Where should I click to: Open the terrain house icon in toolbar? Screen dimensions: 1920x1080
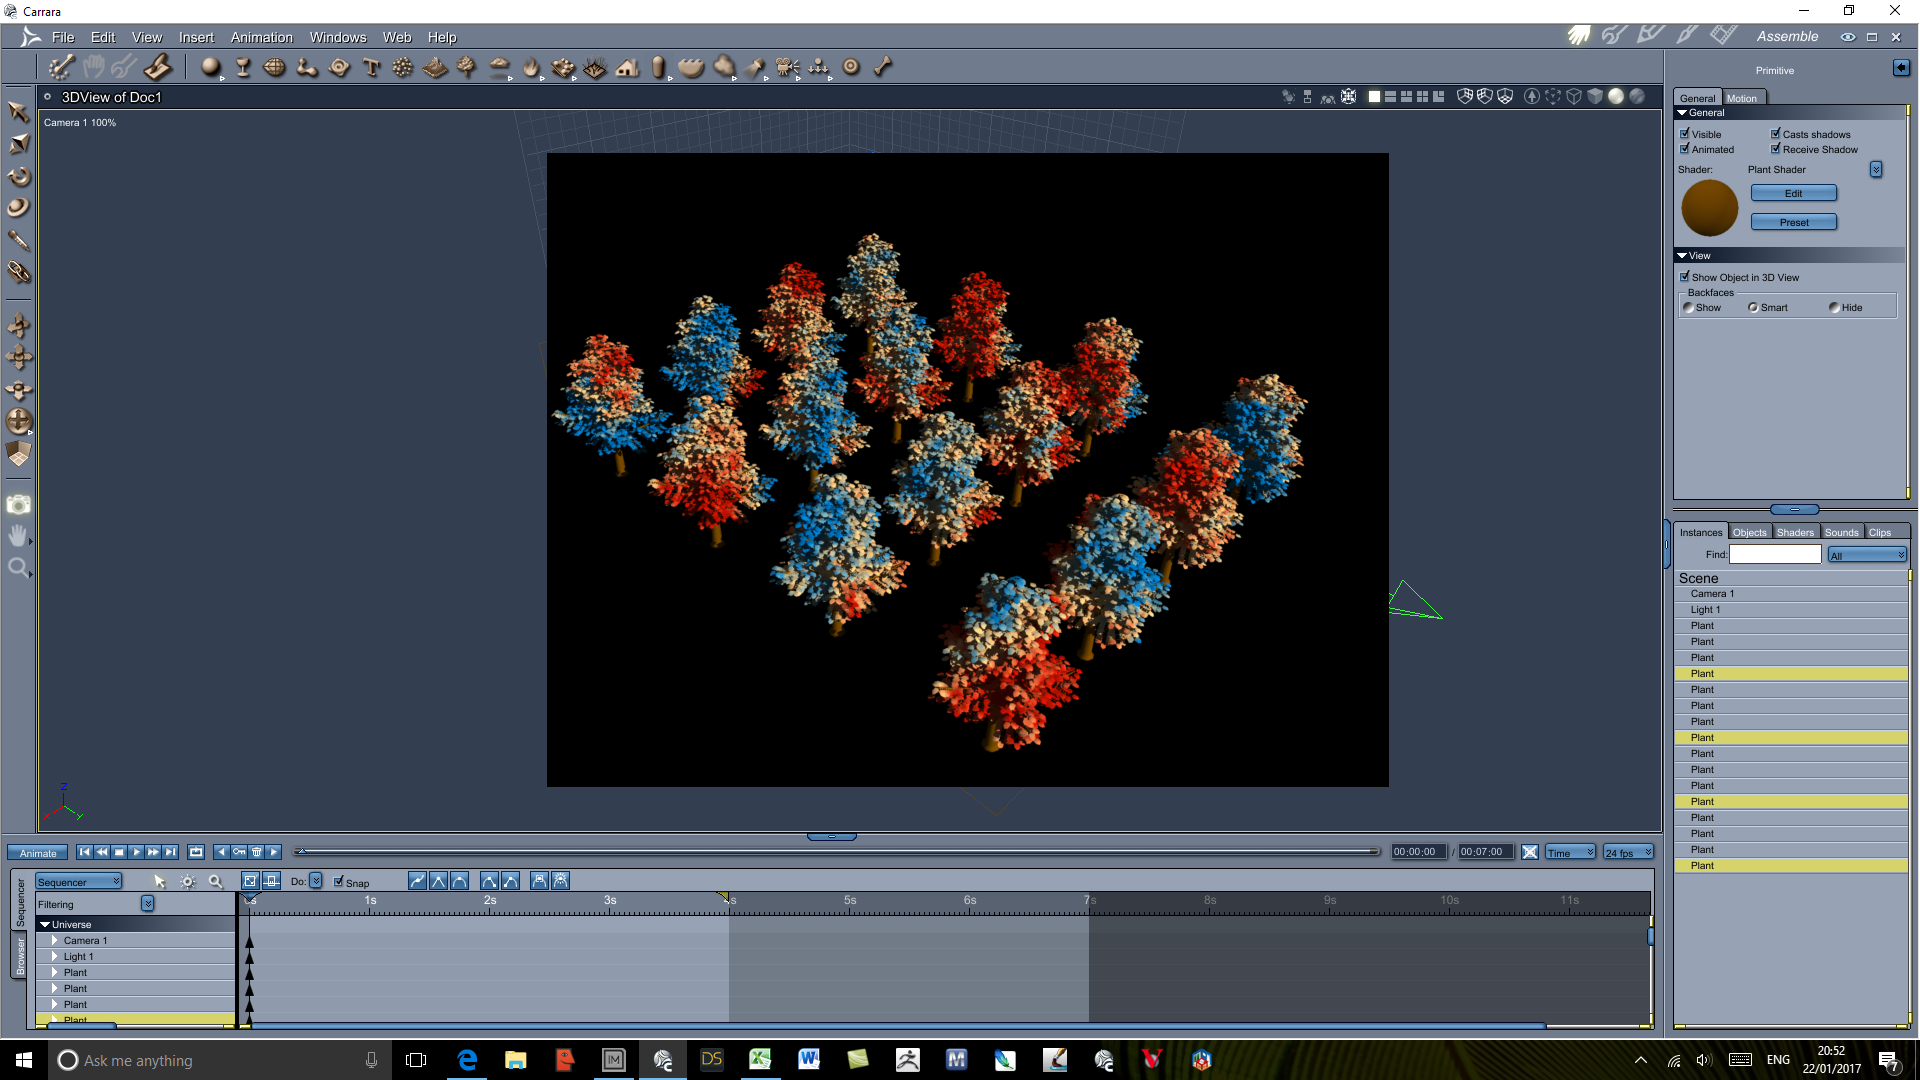click(627, 67)
